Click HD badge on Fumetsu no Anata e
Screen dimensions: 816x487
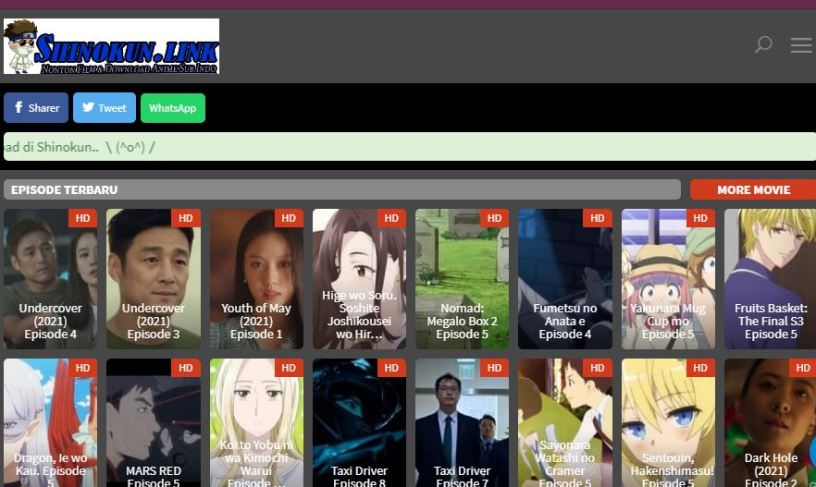[x=598, y=218]
